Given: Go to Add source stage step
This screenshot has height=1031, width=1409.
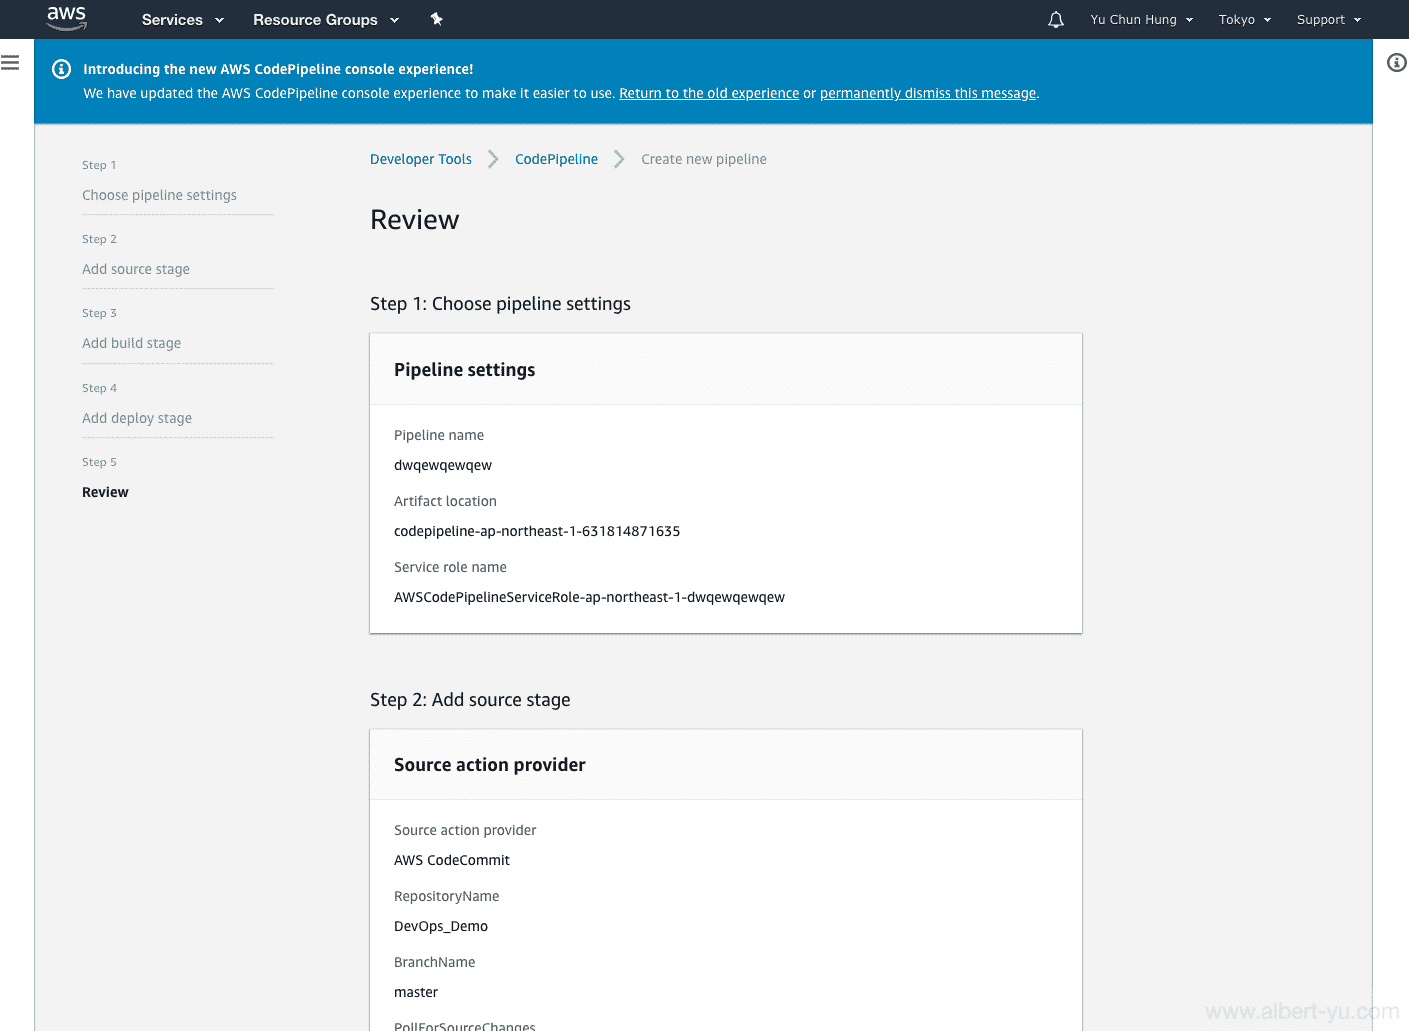Looking at the screenshot, I should 136,269.
